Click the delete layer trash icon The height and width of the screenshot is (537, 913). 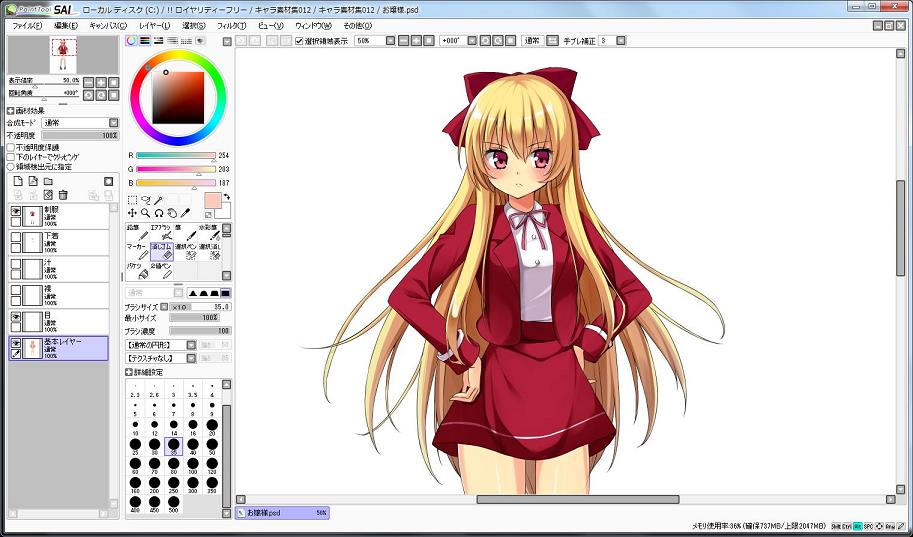(x=63, y=194)
